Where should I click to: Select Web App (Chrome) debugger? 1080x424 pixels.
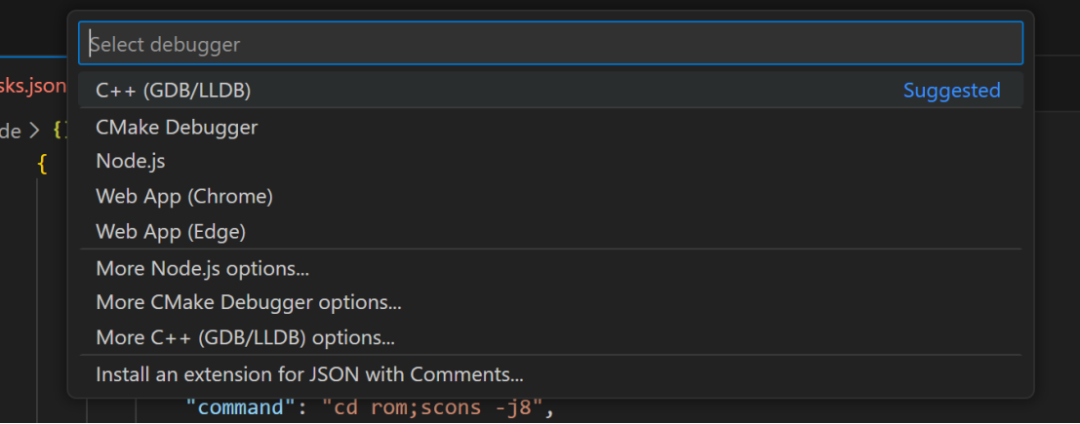(x=550, y=196)
